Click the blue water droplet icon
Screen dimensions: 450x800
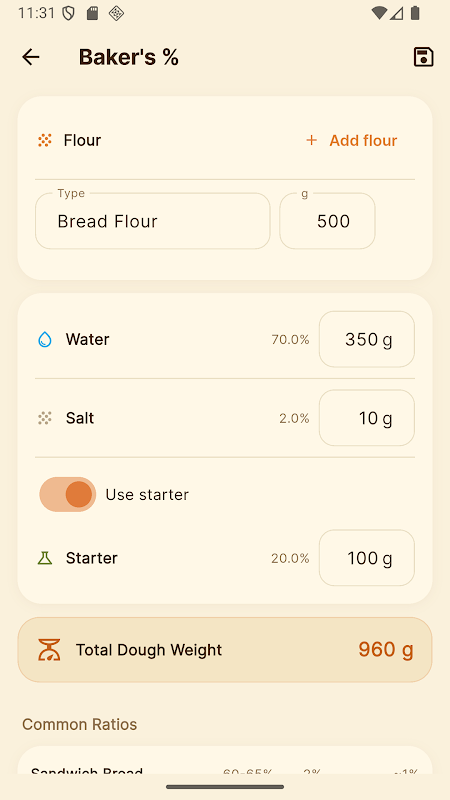pos(45,339)
